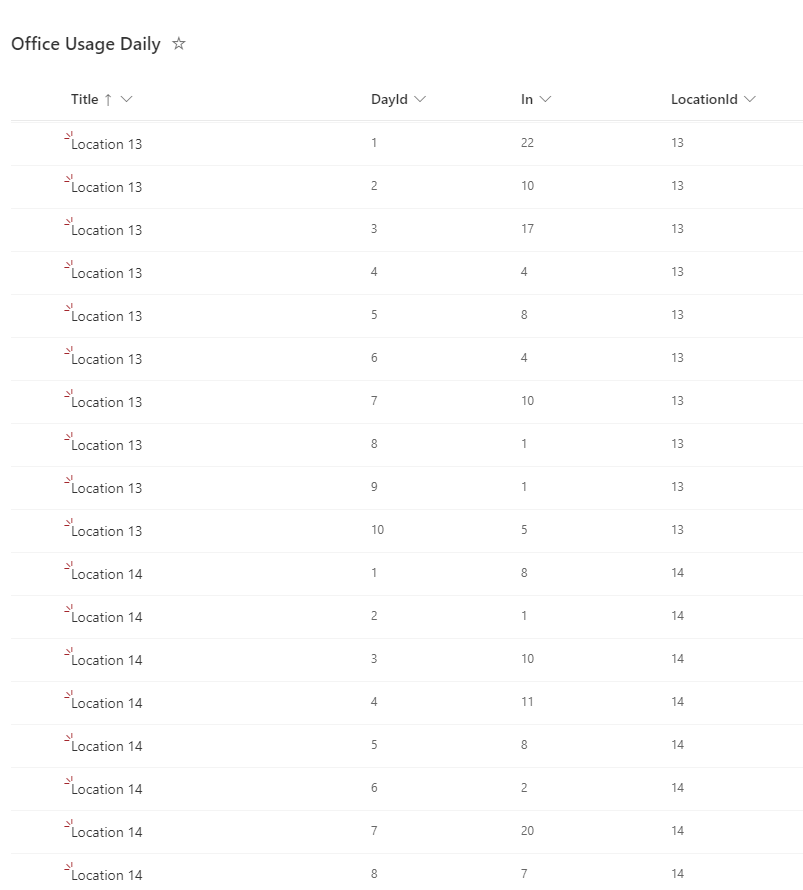Click the new-item marker on Location 14 DayId 1 row

[x=68, y=566]
